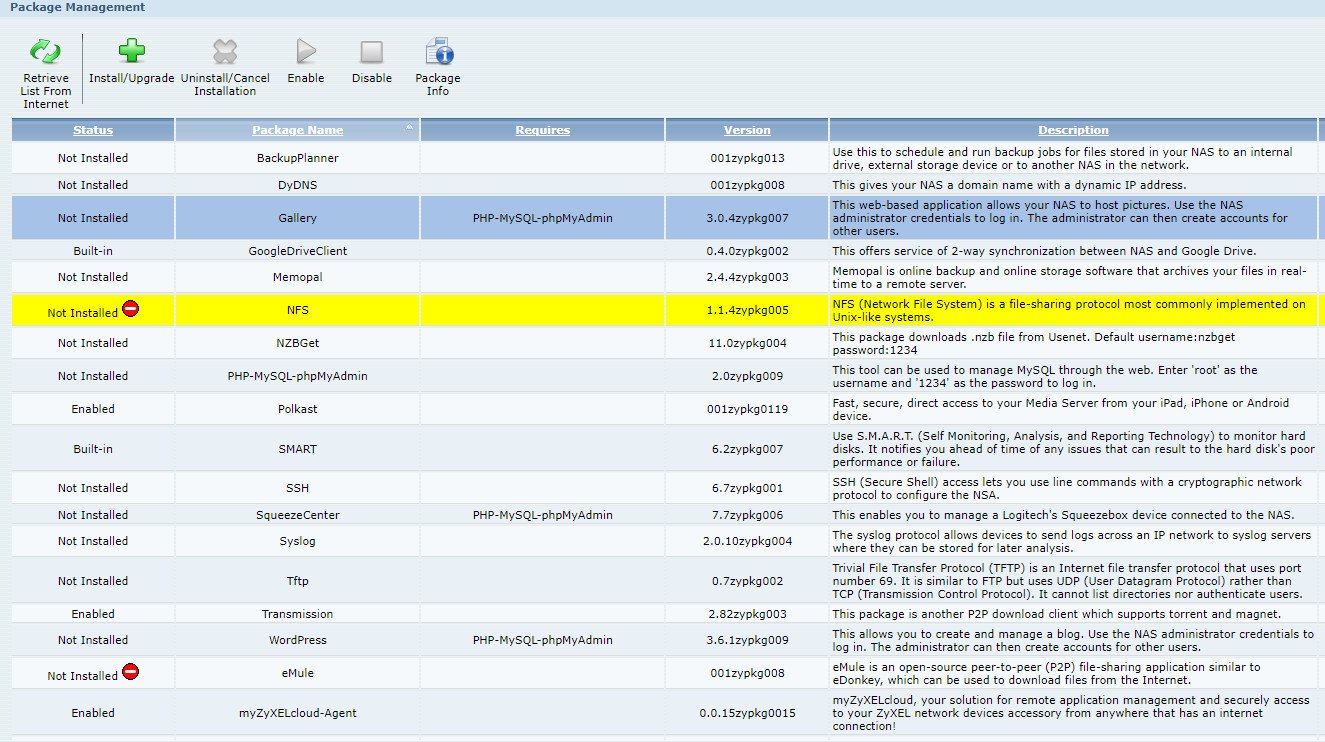Click version 1.1.4zypkg005 in NFS row

[747, 310]
